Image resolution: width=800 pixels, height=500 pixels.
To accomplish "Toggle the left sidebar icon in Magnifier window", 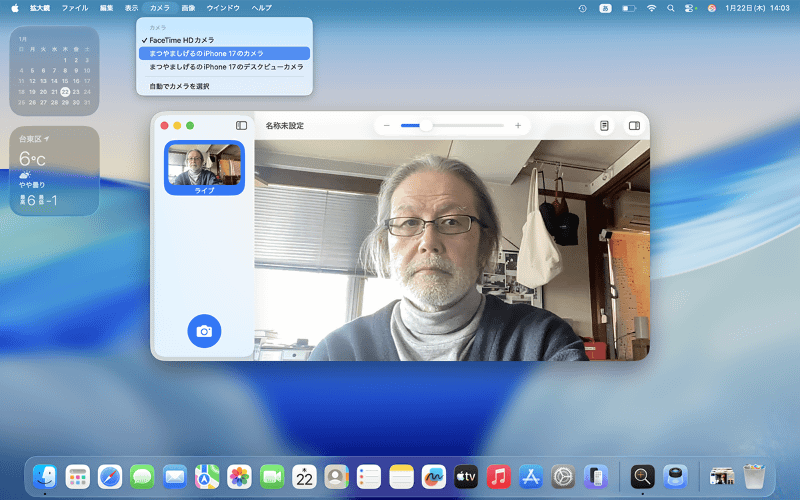I will 241,126.
